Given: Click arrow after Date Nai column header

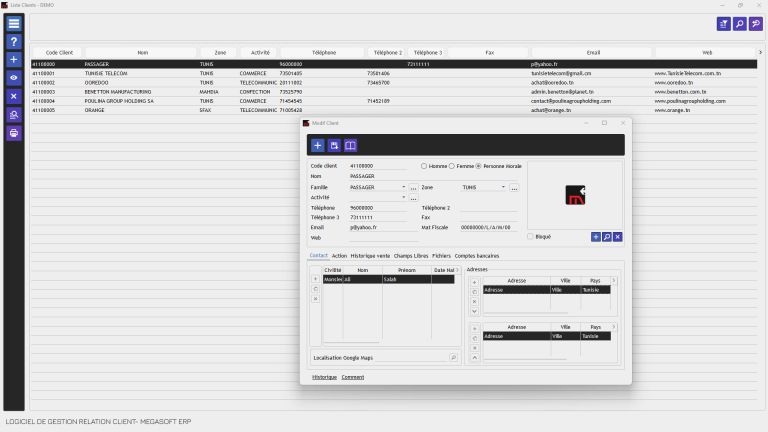Looking at the screenshot, I should tap(457, 270).
